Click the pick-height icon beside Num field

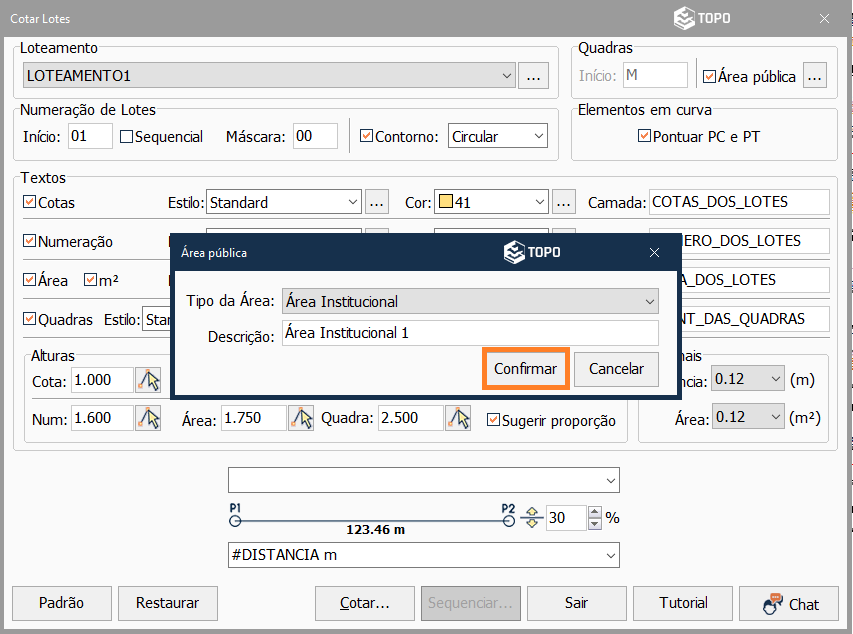point(148,419)
